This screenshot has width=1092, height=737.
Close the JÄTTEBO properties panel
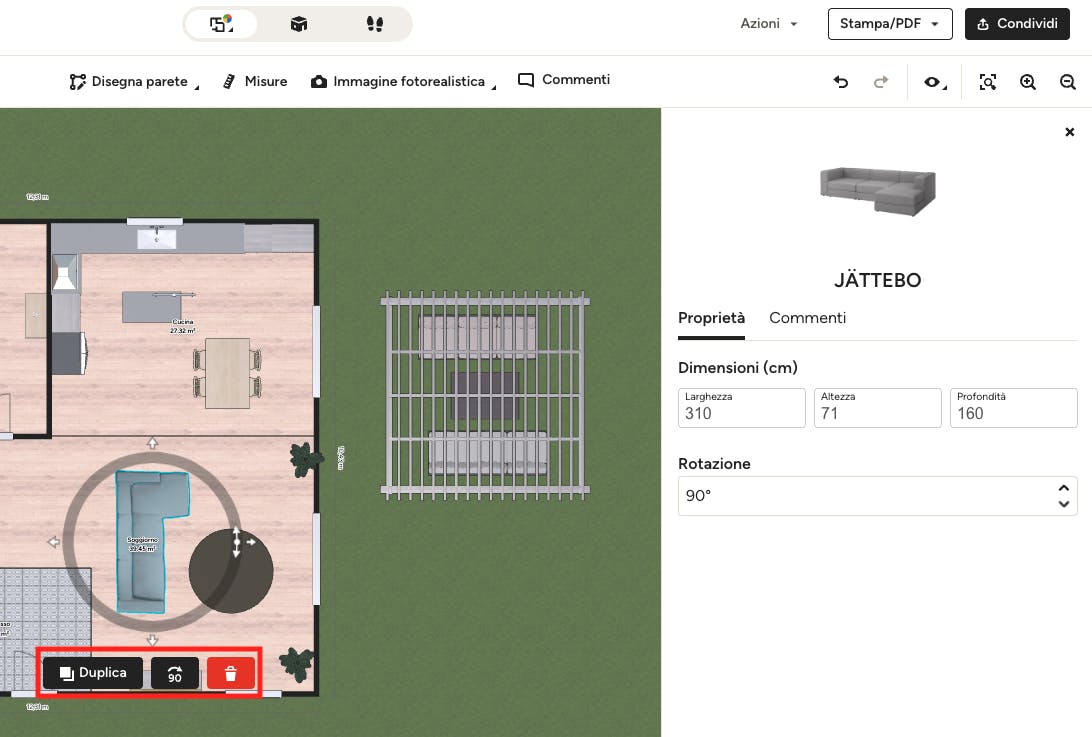[1070, 132]
